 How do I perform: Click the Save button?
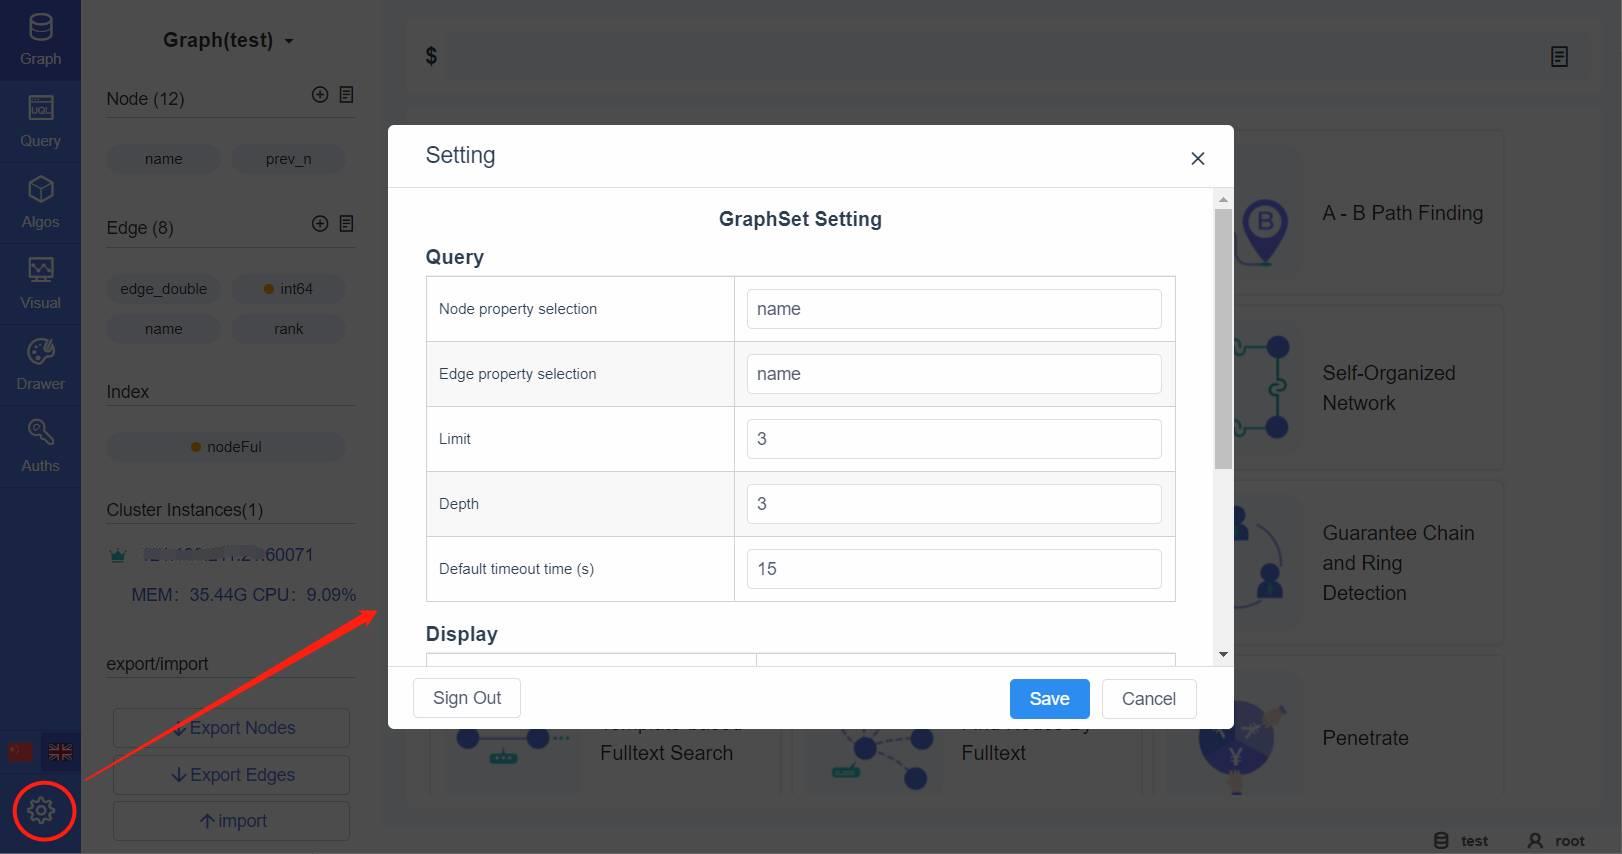(1049, 698)
